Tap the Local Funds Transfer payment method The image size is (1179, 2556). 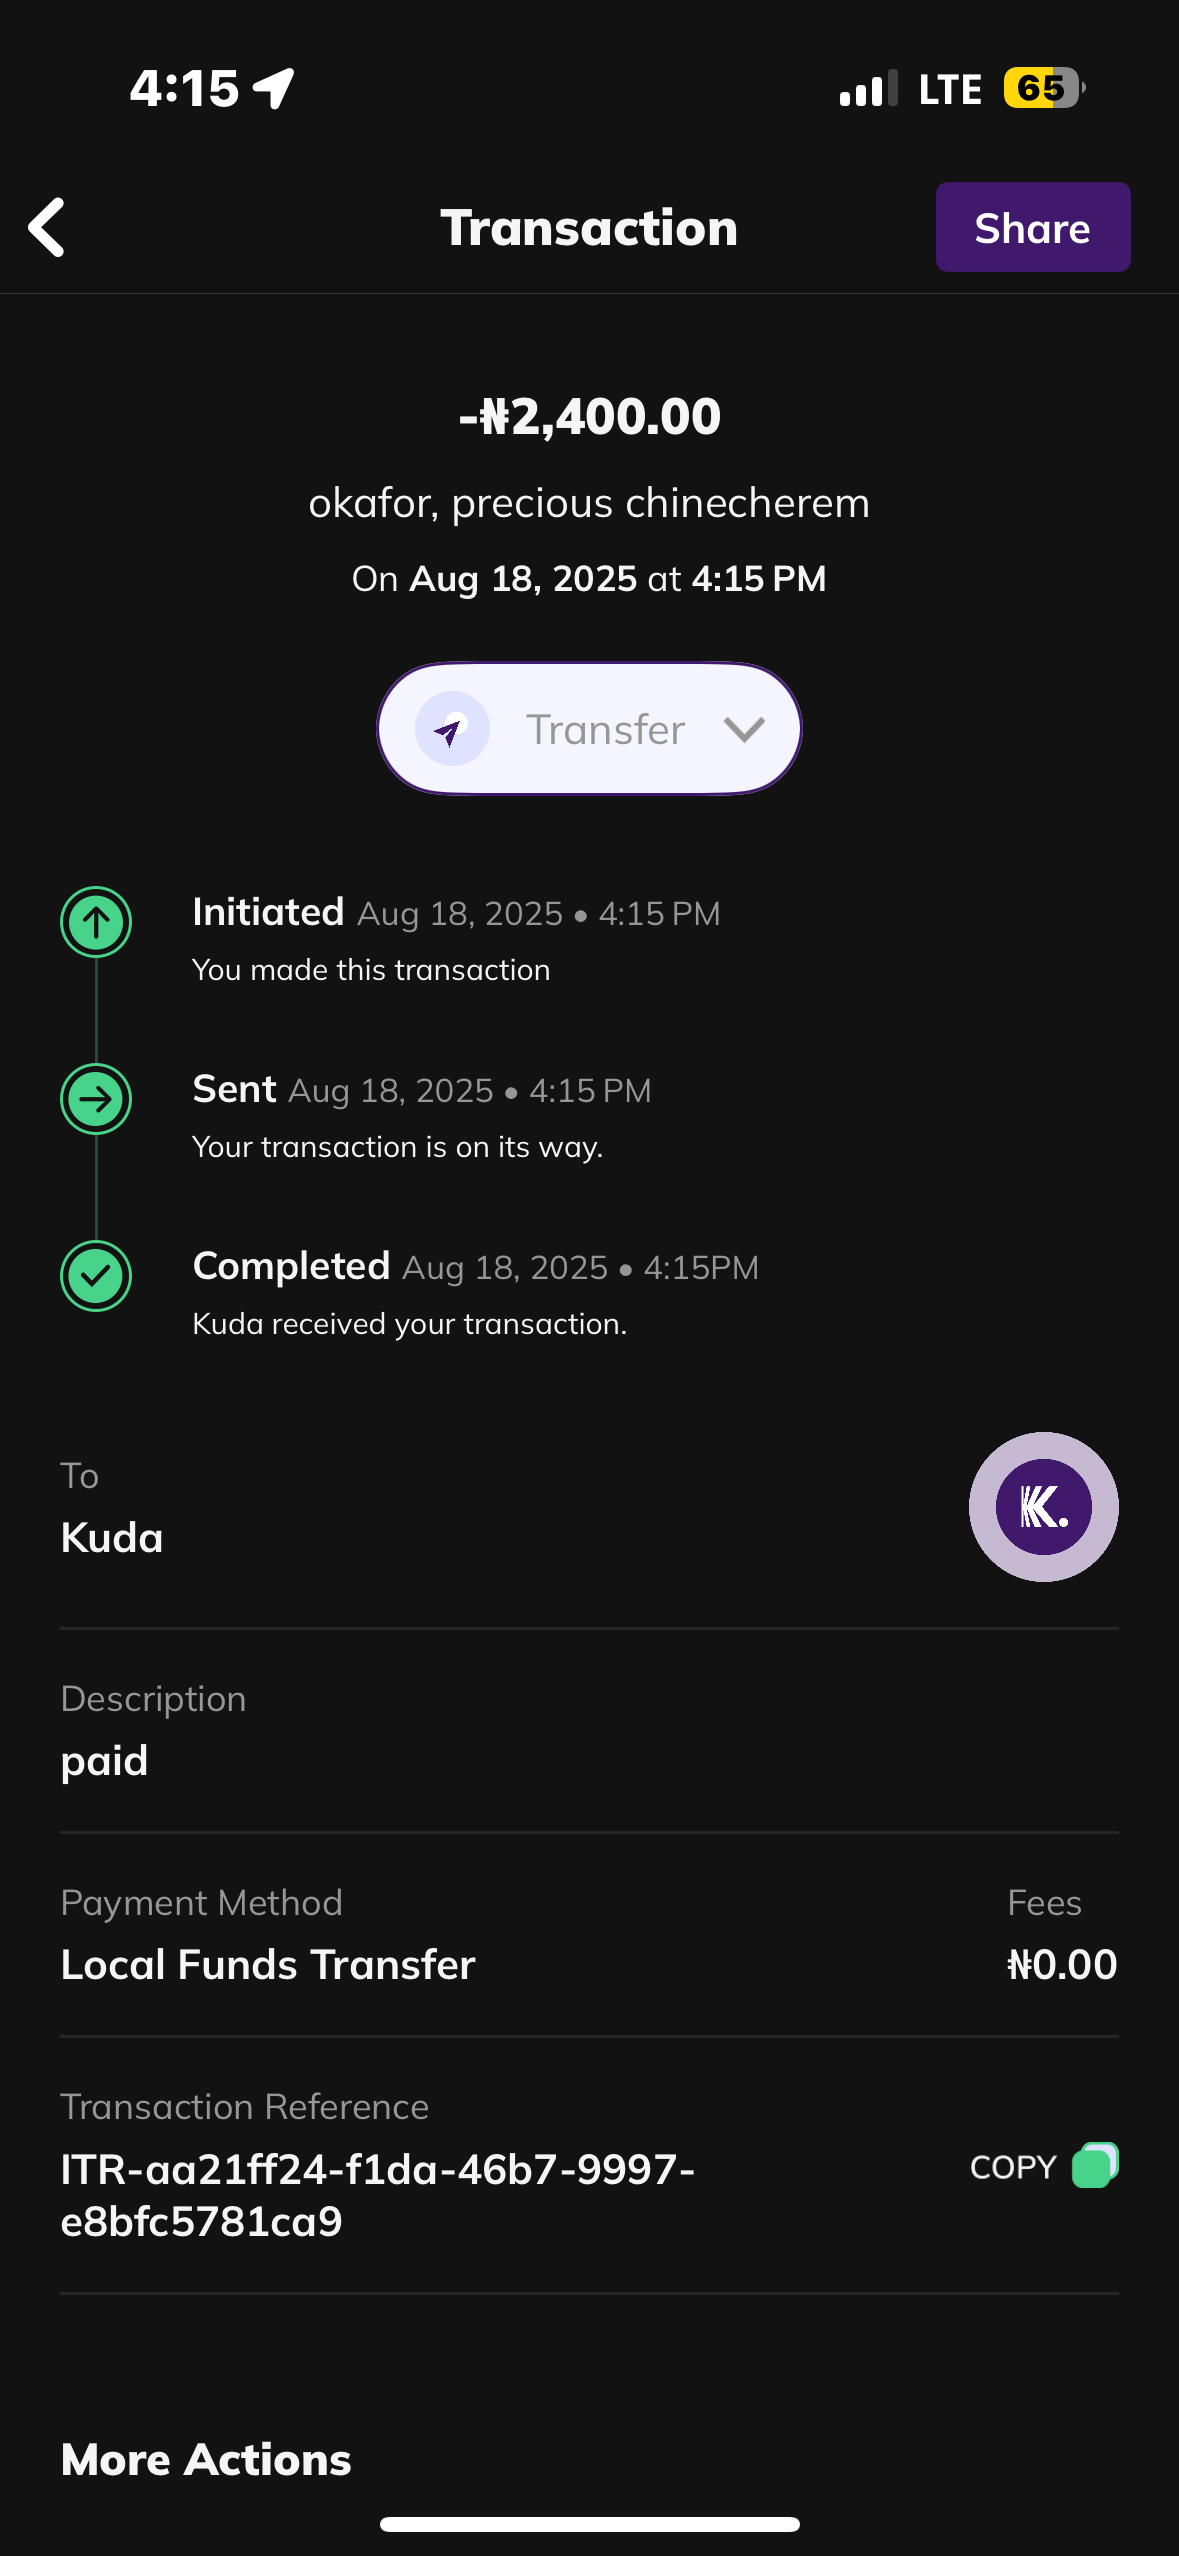tap(268, 1964)
